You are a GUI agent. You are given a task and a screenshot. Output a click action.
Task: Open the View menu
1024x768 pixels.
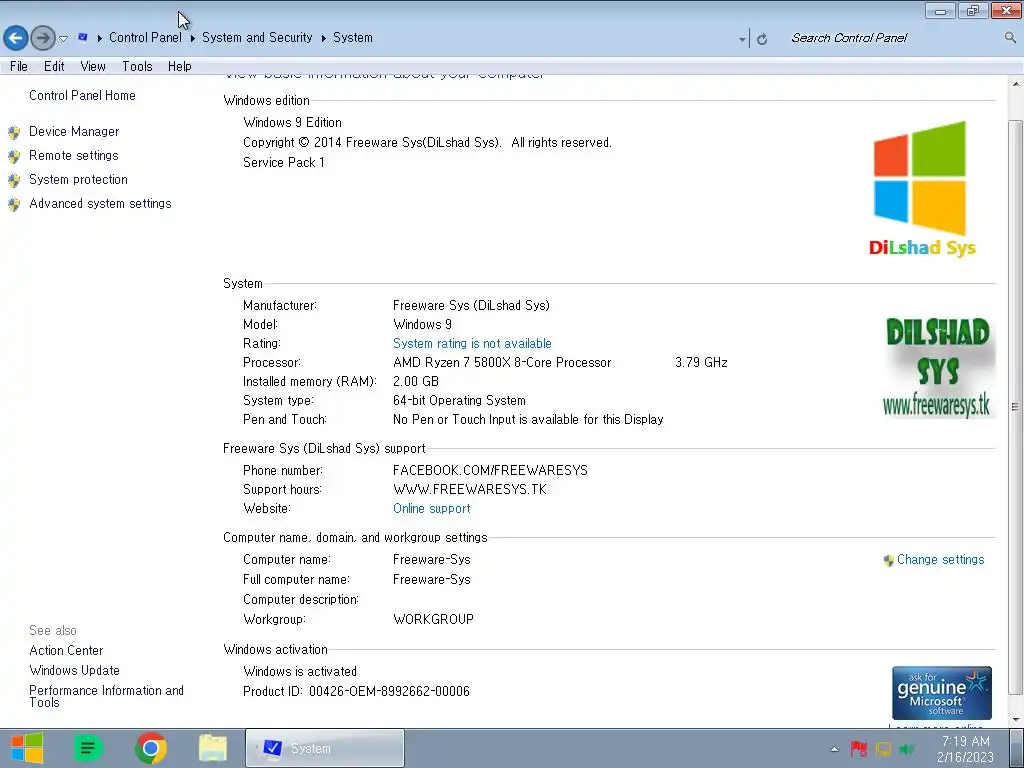93,66
